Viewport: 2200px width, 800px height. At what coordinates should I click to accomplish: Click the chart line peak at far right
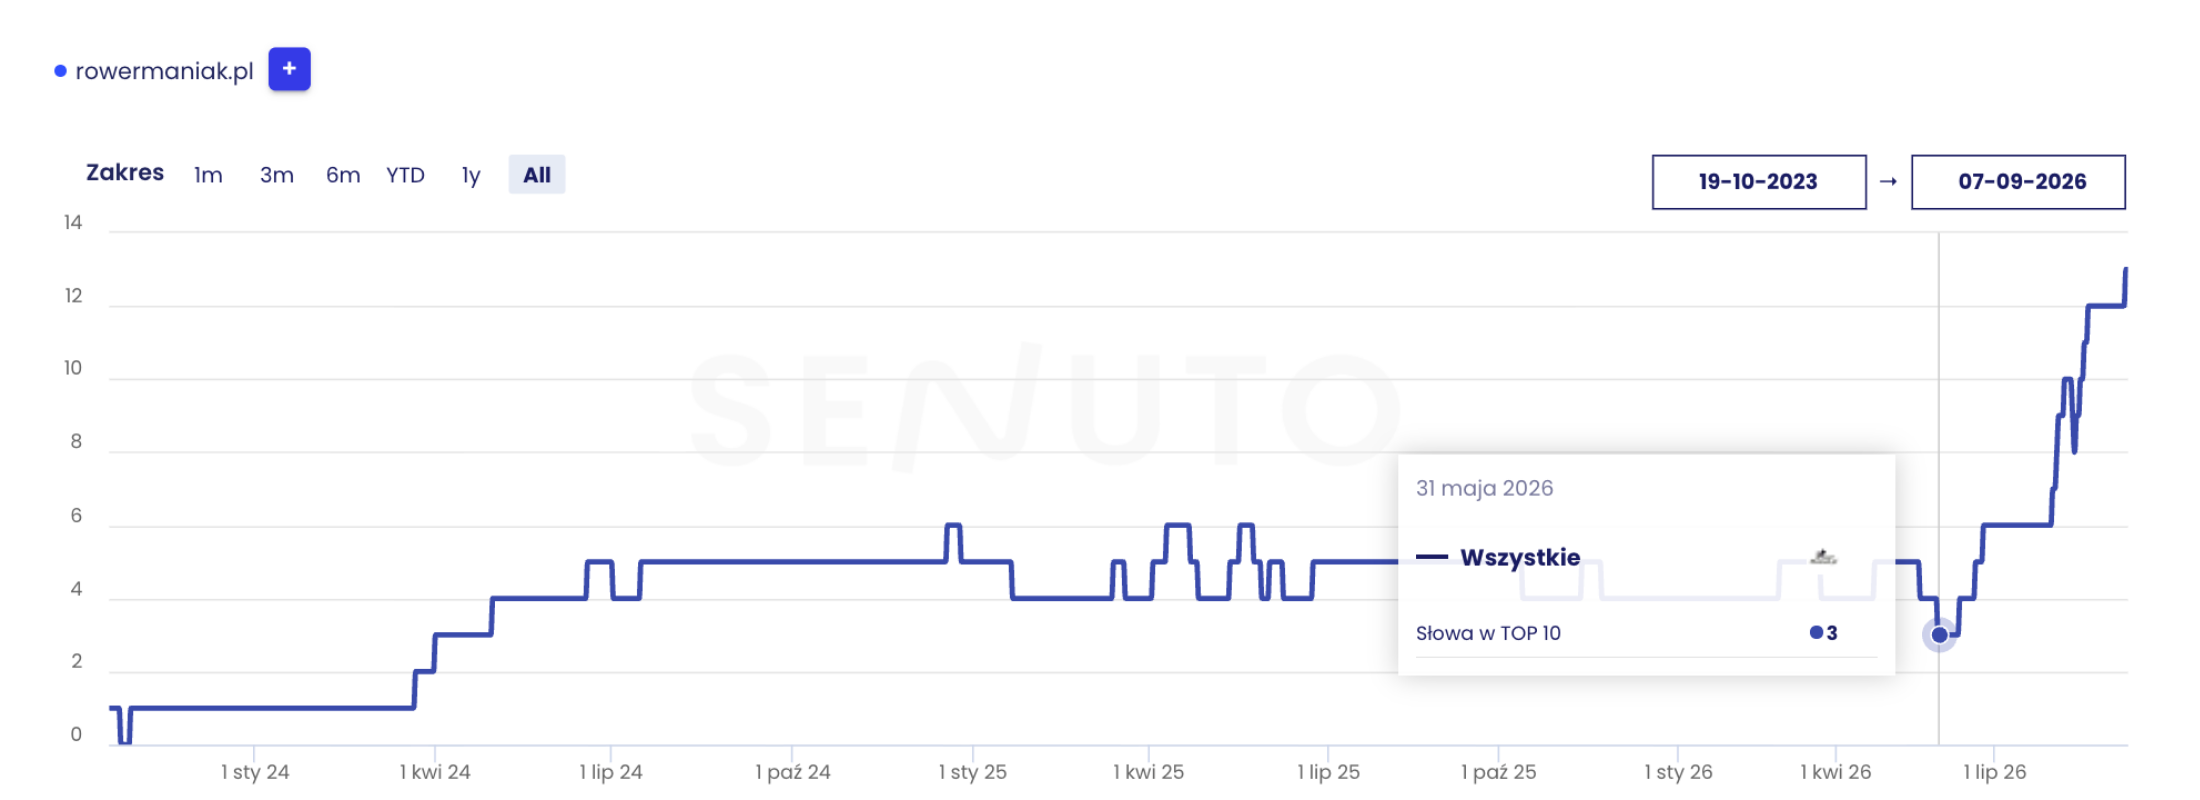point(2125,270)
